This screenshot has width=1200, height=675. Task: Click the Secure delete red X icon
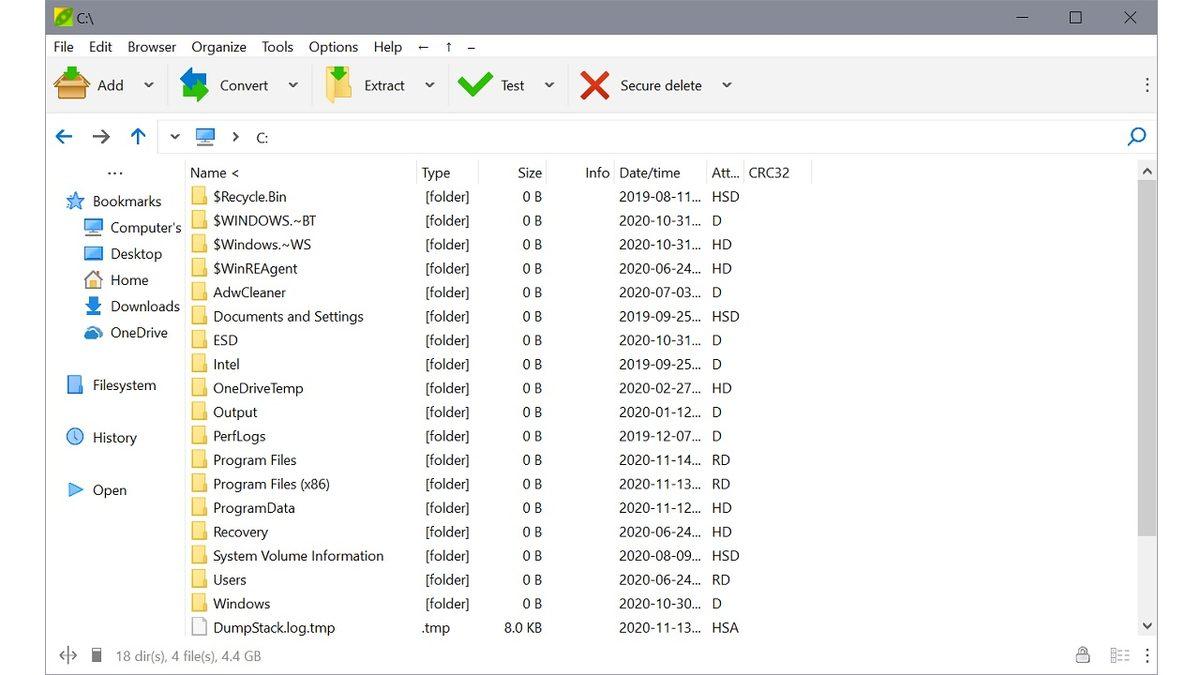(594, 85)
